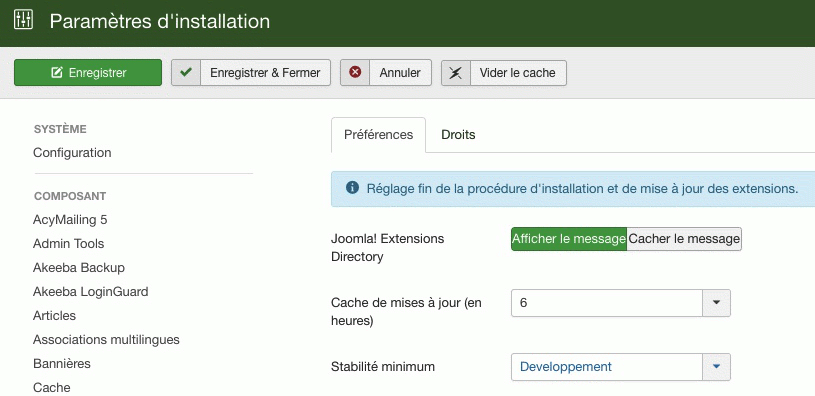Open Associations multilingues component settings

[106, 339]
